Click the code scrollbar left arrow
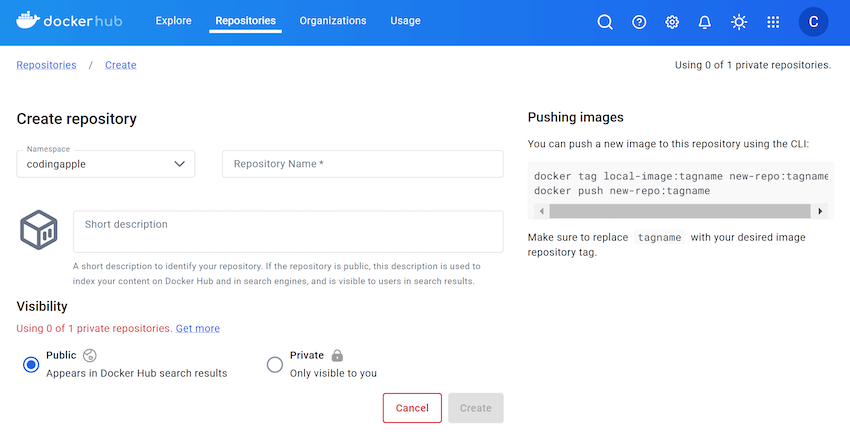 pyautogui.click(x=542, y=211)
